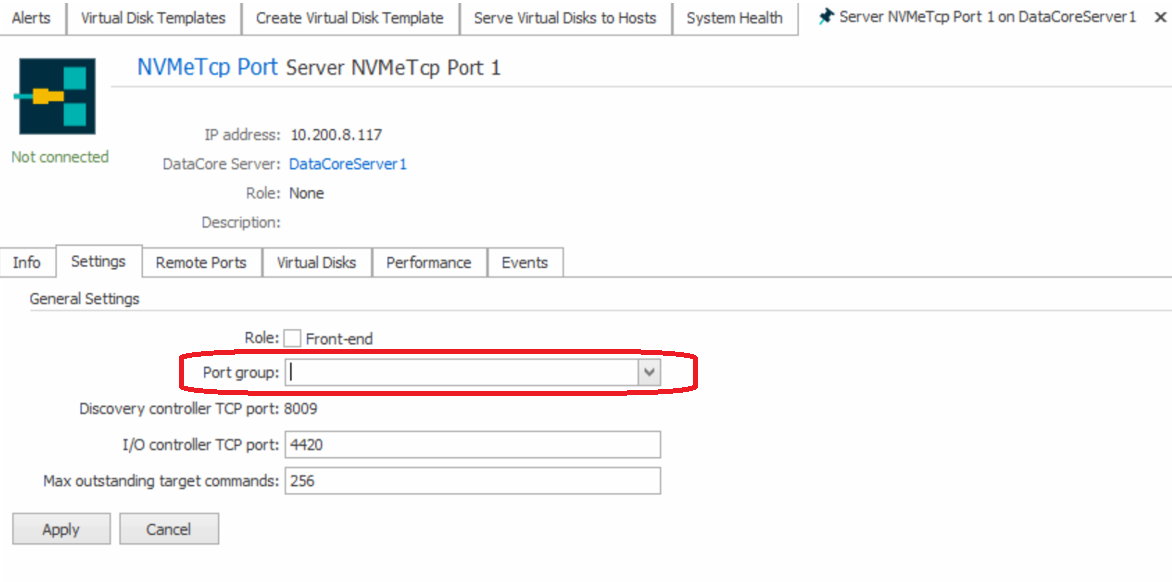This screenshot has width=1172, height=582.
Task: Open the Remote Ports tab
Action: 201,262
